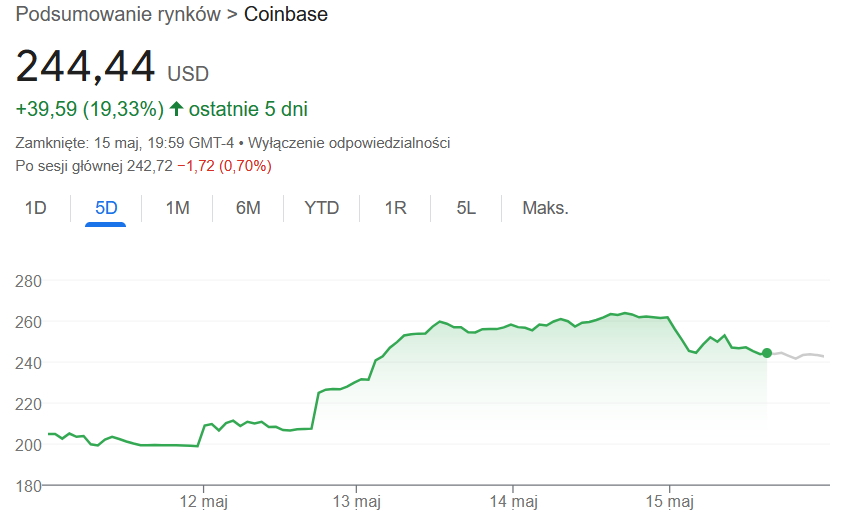The image size is (850, 523).
Task: Select the 5D range tab
Action: [106, 208]
